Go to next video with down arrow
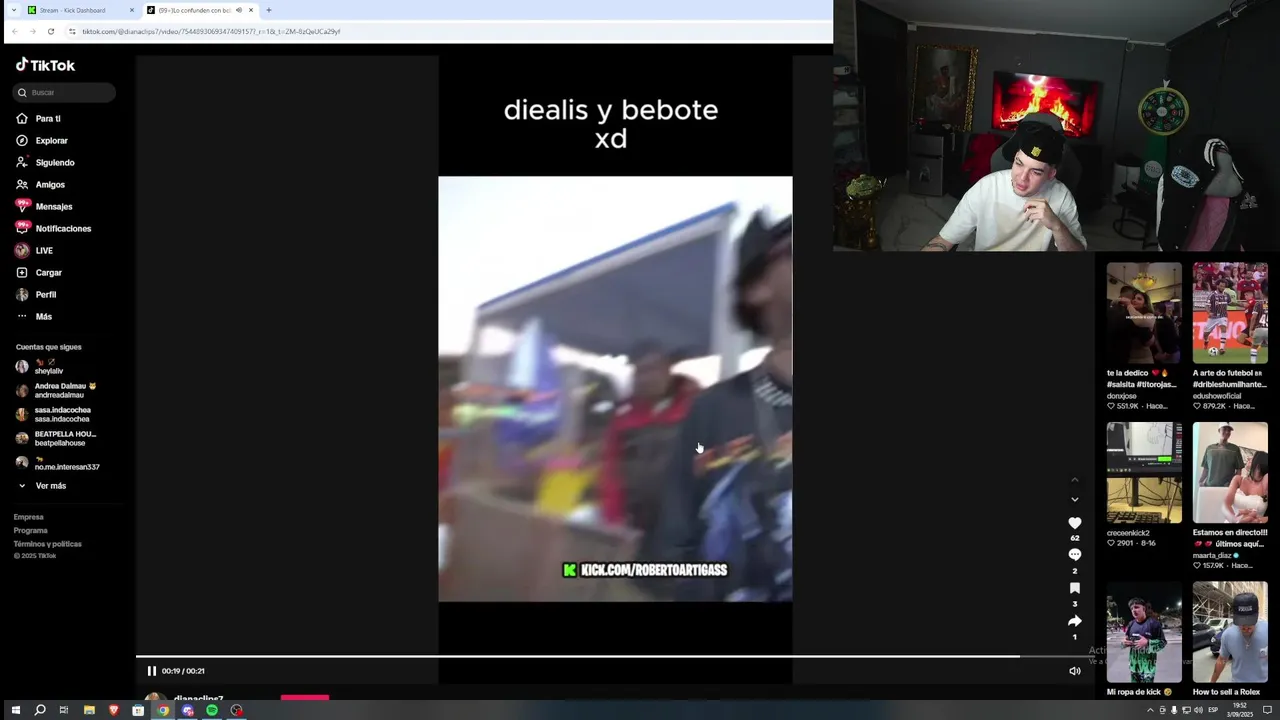The height and width of the screenshot is (720, 1280). pyautogui.click(x=1075, y=499)
